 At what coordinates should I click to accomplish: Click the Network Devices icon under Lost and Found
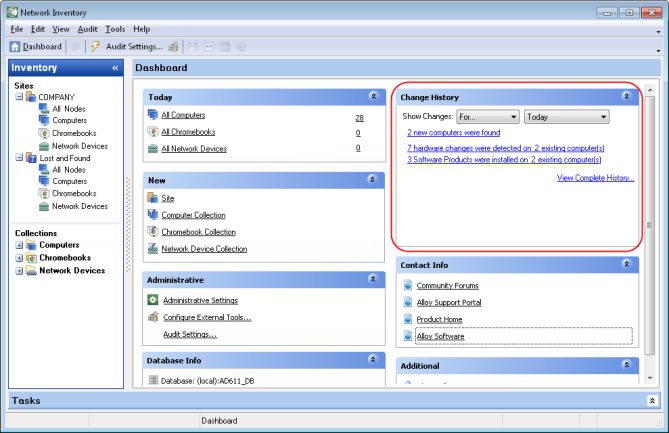coord(44,206)
